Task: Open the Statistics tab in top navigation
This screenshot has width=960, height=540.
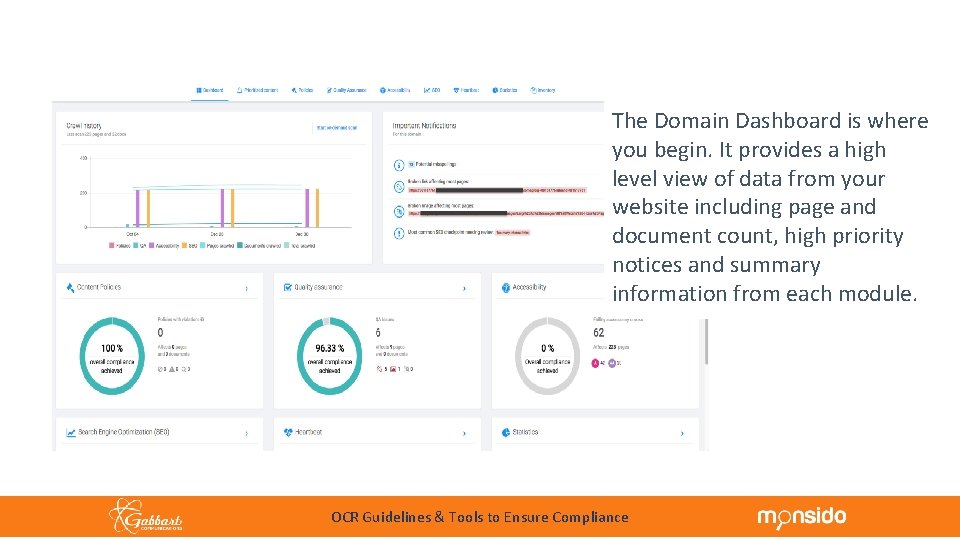Action: [x=504, y=90]
